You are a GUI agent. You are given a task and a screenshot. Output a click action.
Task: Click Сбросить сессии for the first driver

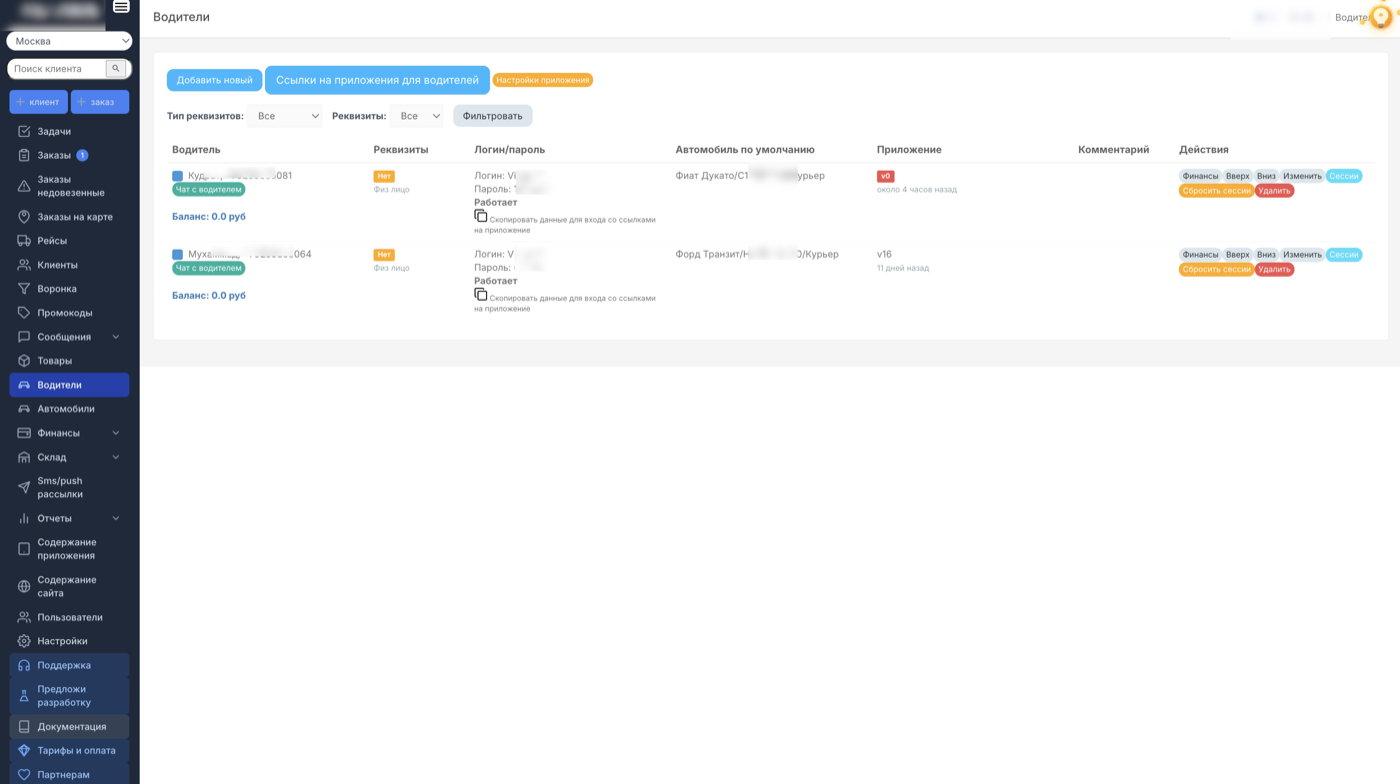click(1215, 191)
